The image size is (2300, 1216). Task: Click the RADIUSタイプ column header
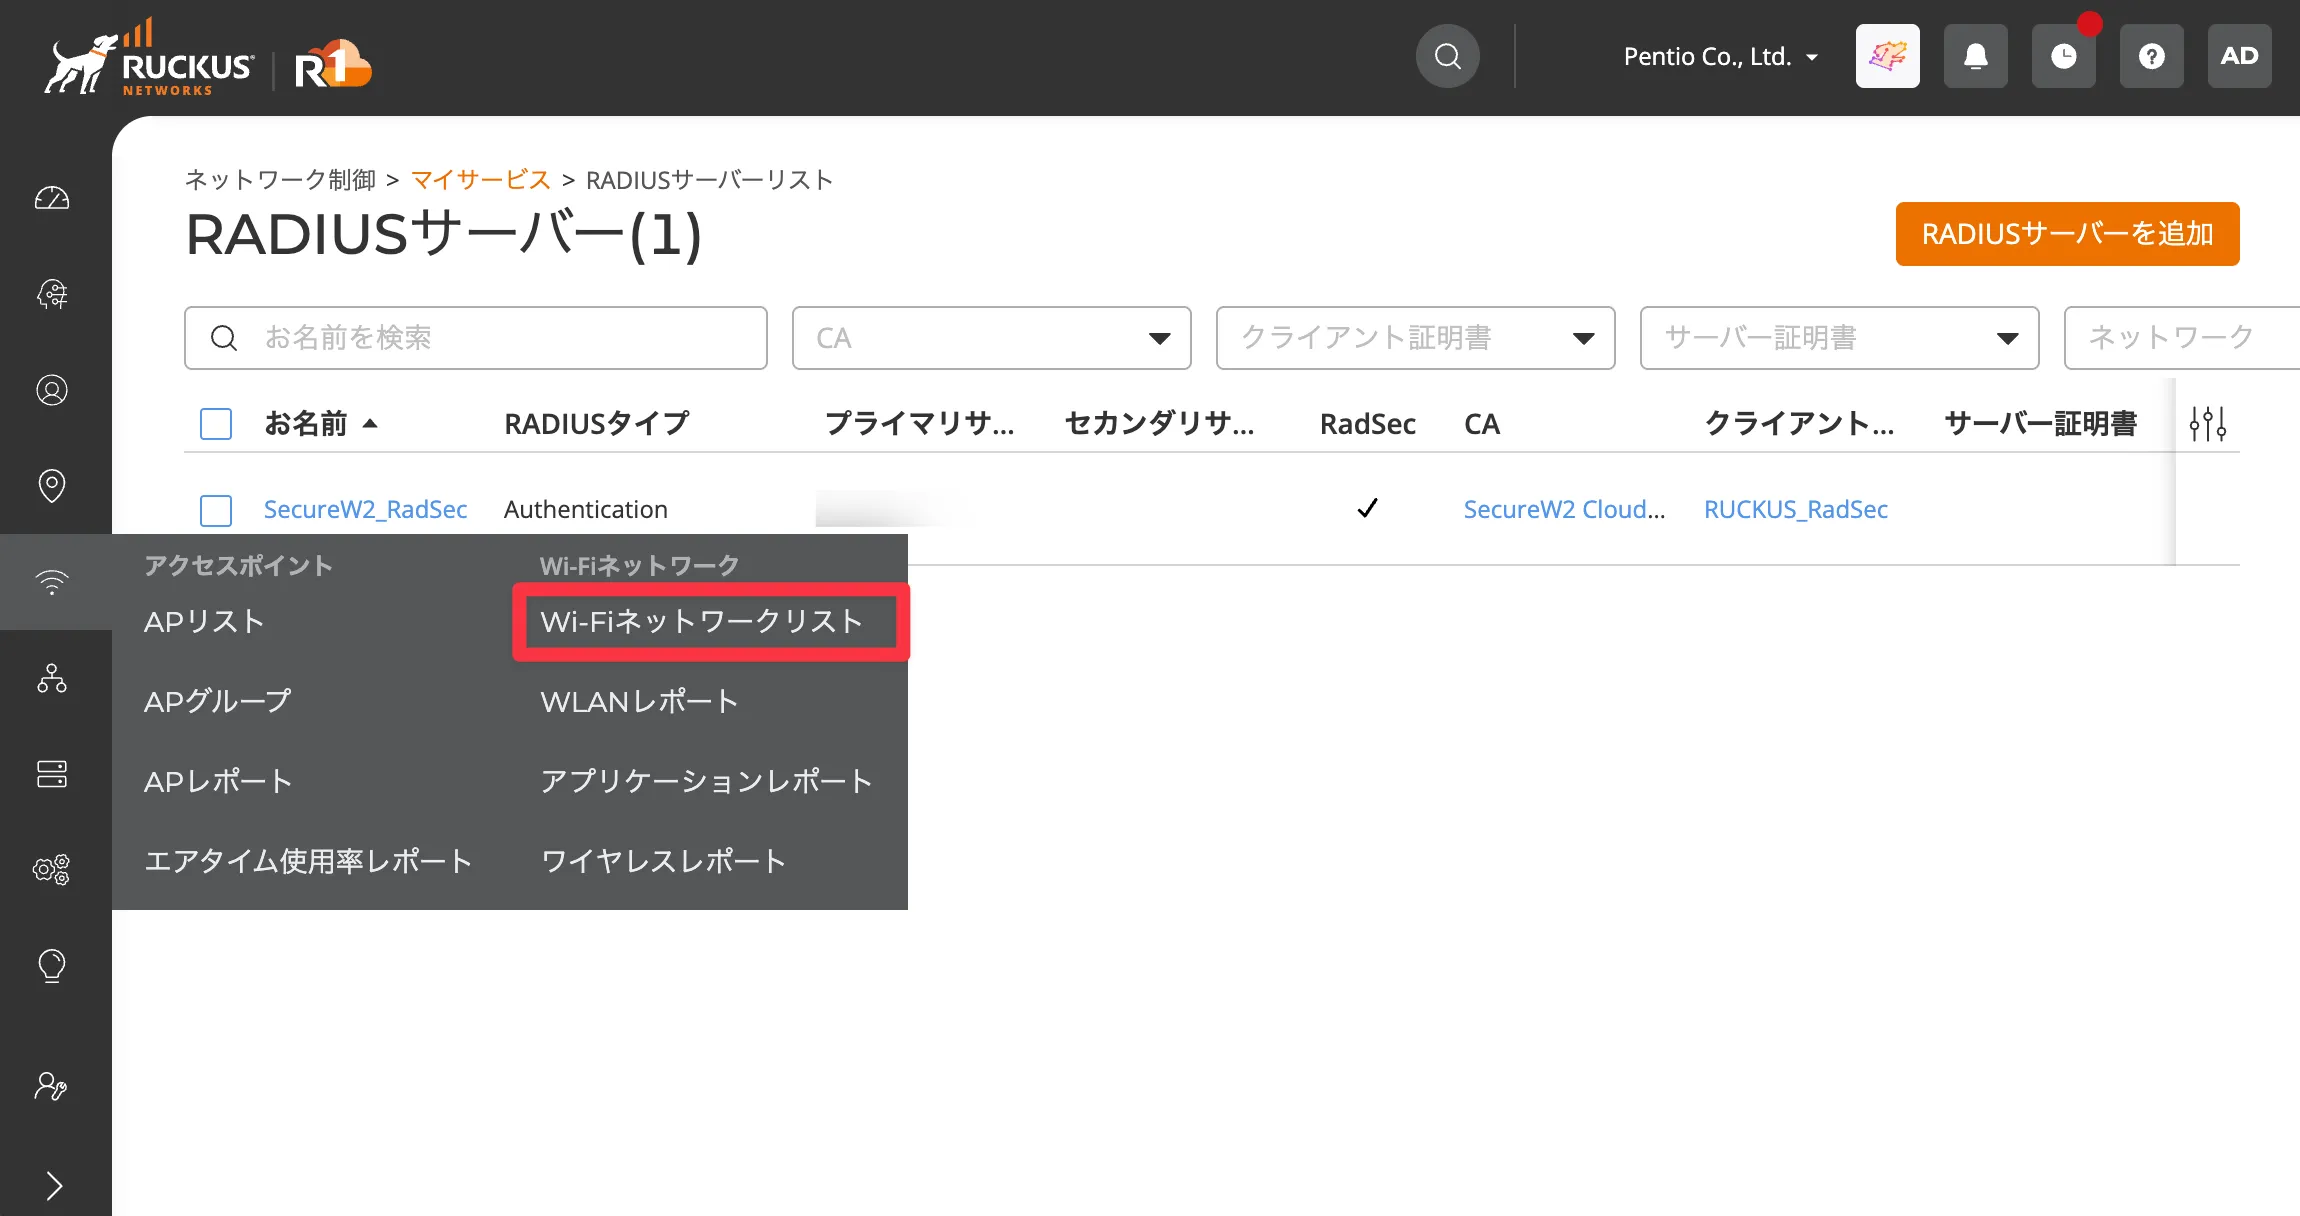click(596, 424)
